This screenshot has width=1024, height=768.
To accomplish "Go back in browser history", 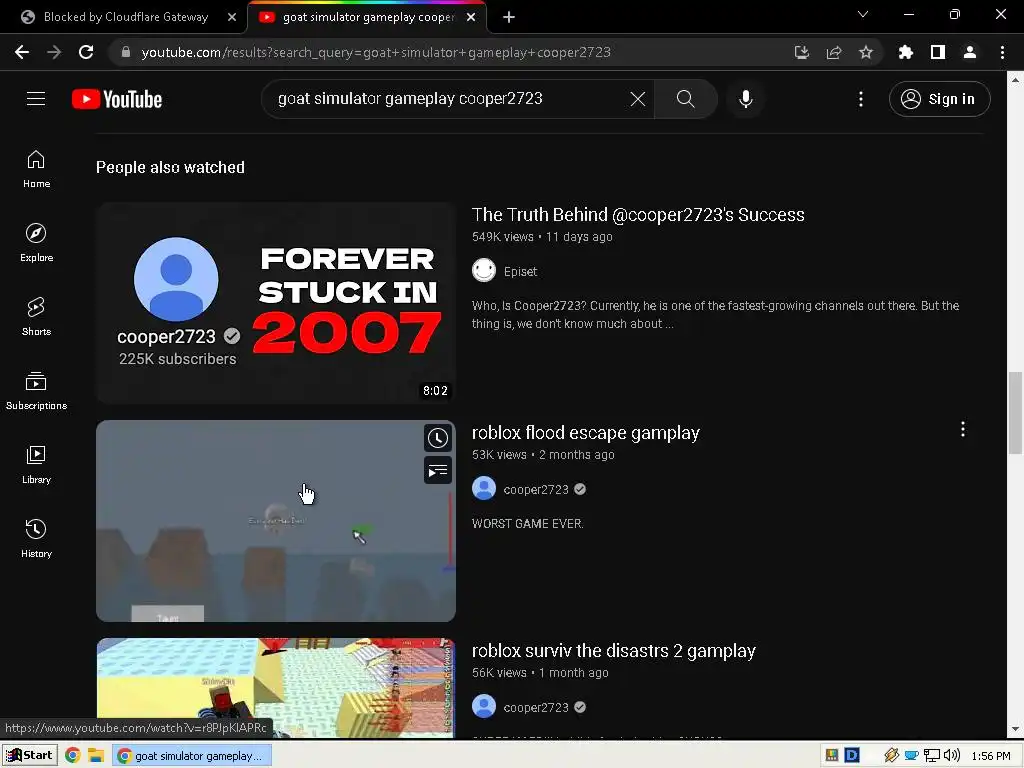I will click(22, 52).
